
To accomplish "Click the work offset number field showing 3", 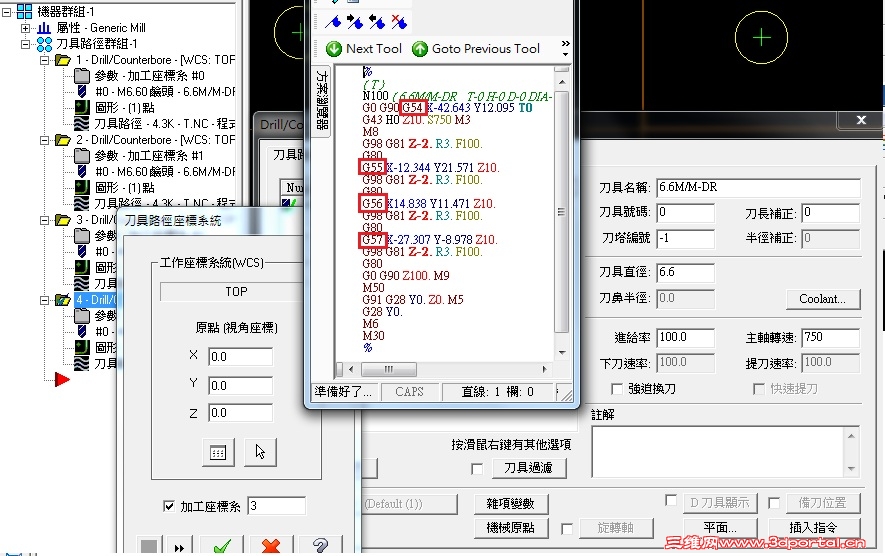I will click(276, 506).
